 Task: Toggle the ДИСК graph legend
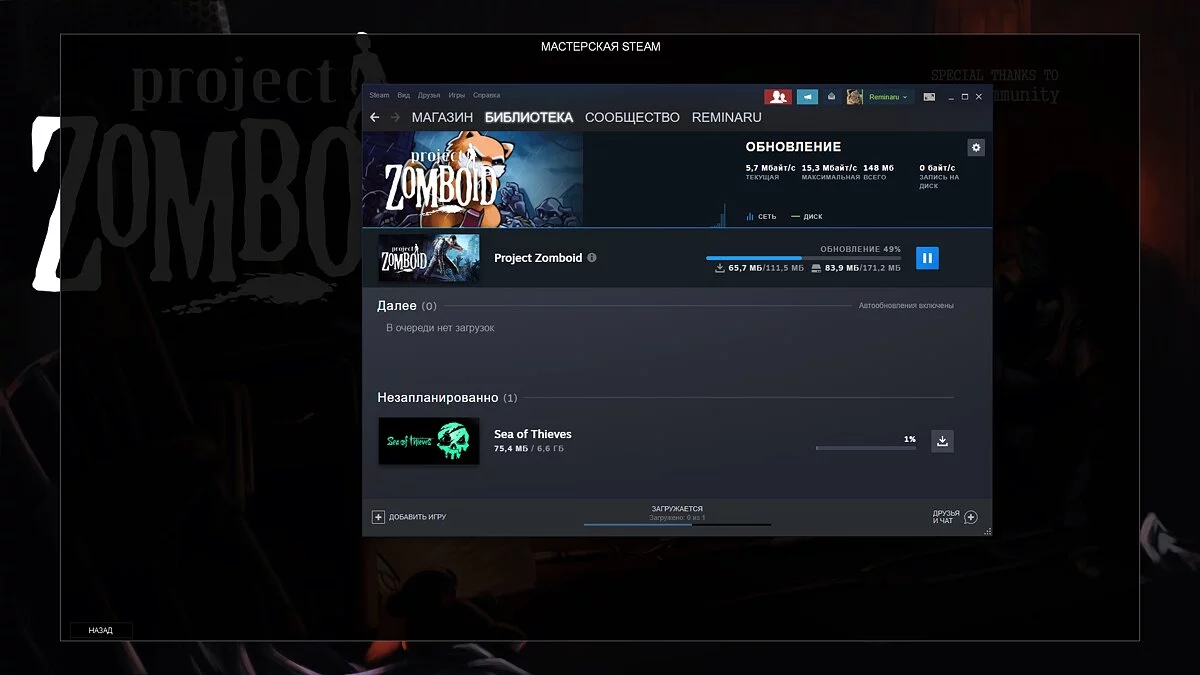807,217
